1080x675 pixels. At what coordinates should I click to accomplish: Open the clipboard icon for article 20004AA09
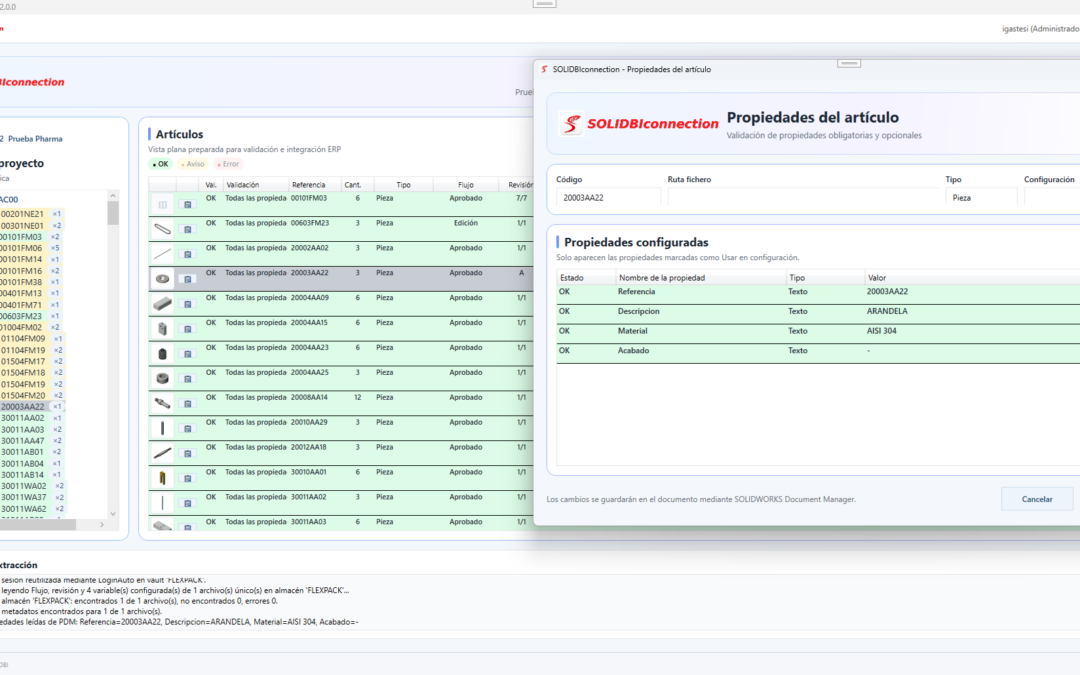(187, 304)
